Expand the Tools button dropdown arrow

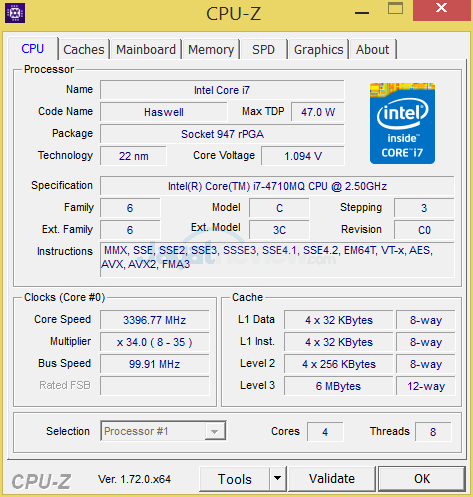pos(277,479)
